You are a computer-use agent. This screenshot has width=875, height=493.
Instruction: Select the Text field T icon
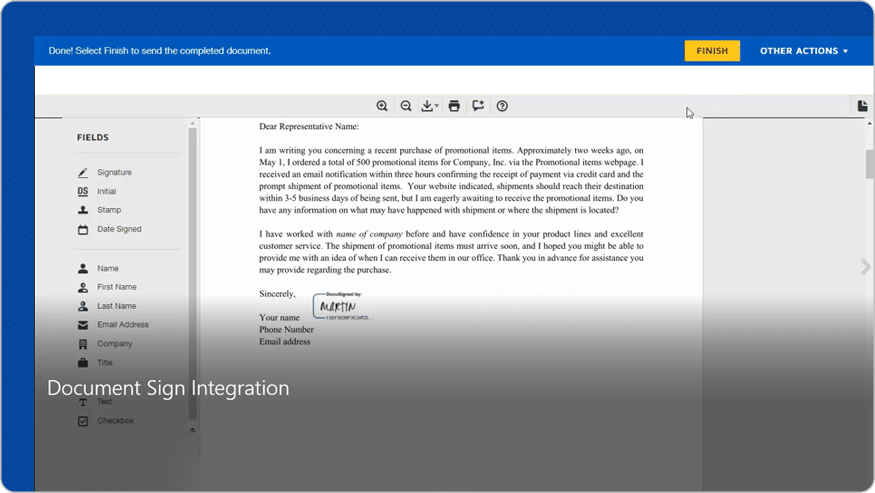(x=83, y=402)
